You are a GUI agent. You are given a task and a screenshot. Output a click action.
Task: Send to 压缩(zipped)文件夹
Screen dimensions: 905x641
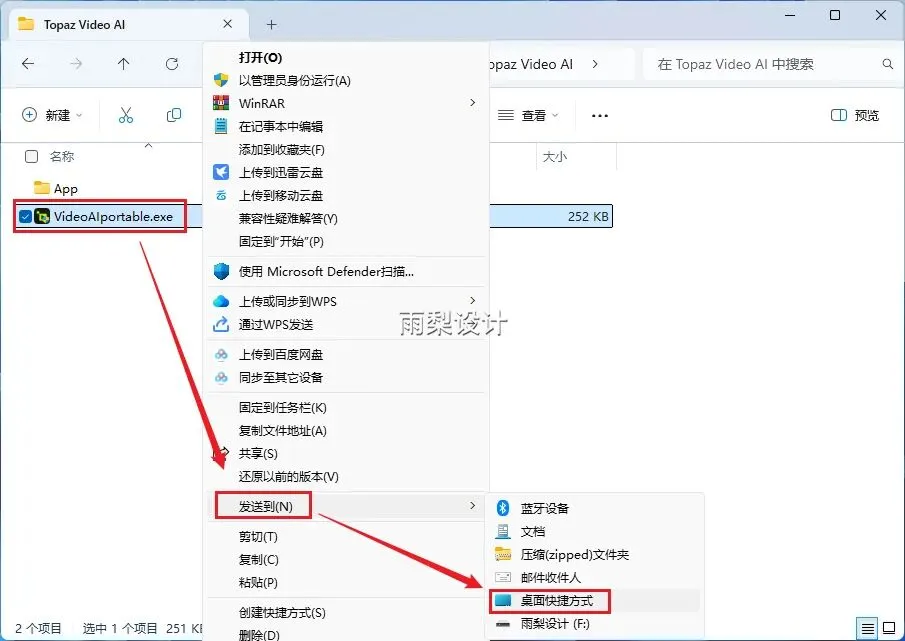(594, 554)
